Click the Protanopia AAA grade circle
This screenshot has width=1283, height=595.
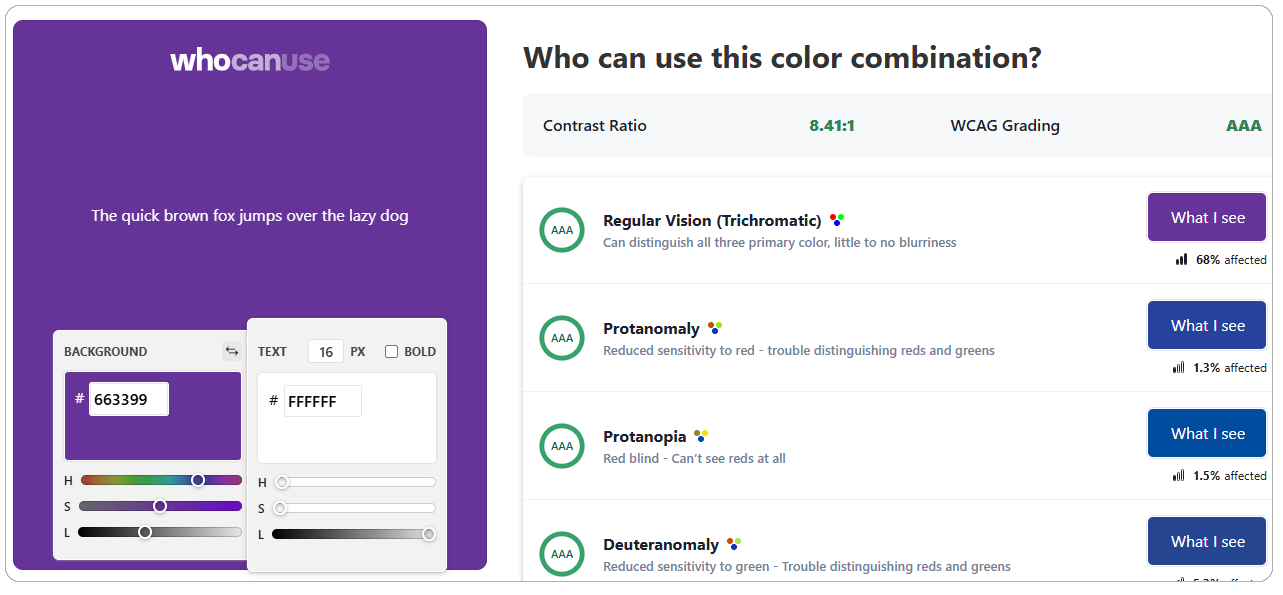(x=562, y=446)
